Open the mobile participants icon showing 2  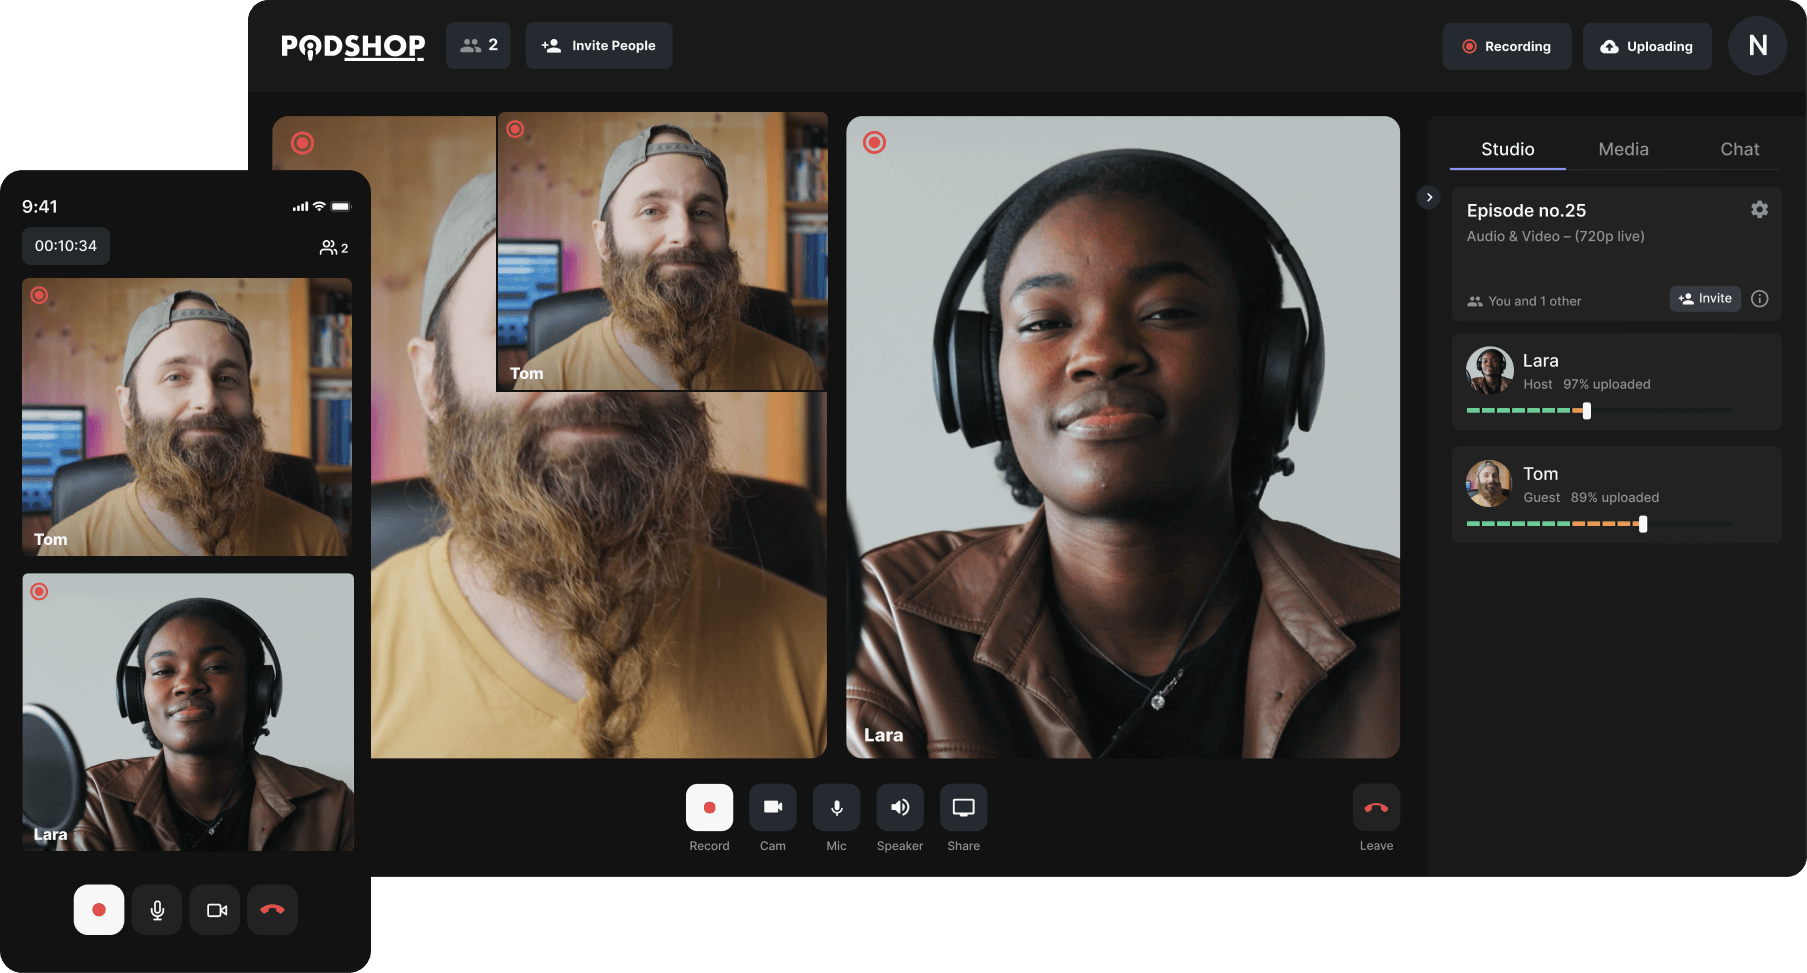334,247
